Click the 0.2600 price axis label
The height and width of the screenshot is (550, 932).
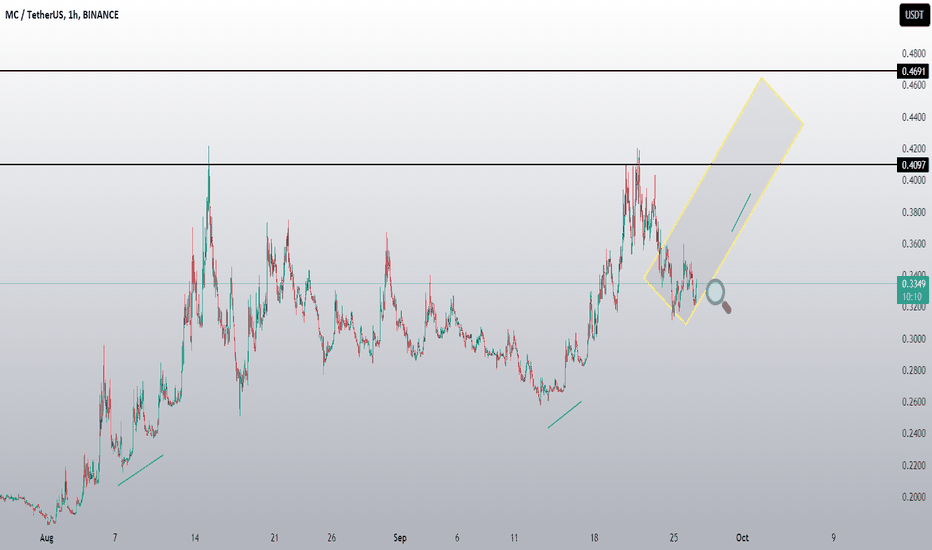(x=914, y=402)
